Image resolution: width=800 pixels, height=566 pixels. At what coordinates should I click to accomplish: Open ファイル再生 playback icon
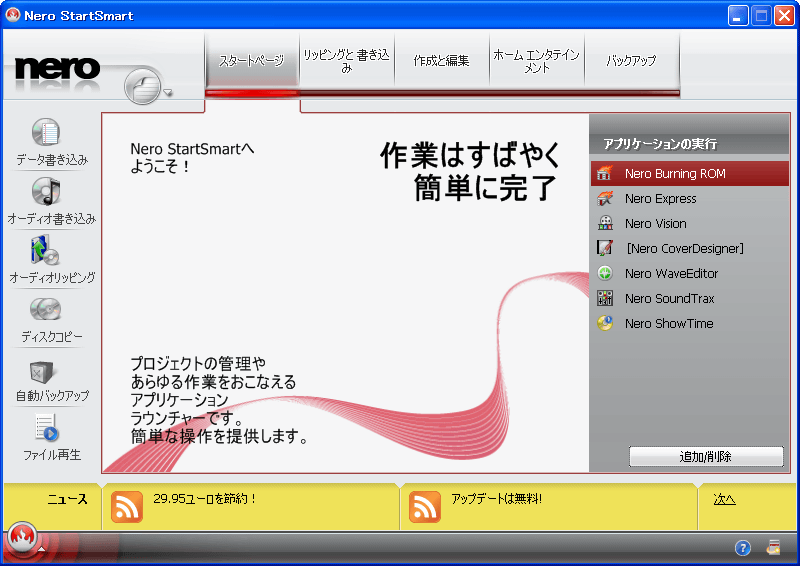(x=46, y=427)
